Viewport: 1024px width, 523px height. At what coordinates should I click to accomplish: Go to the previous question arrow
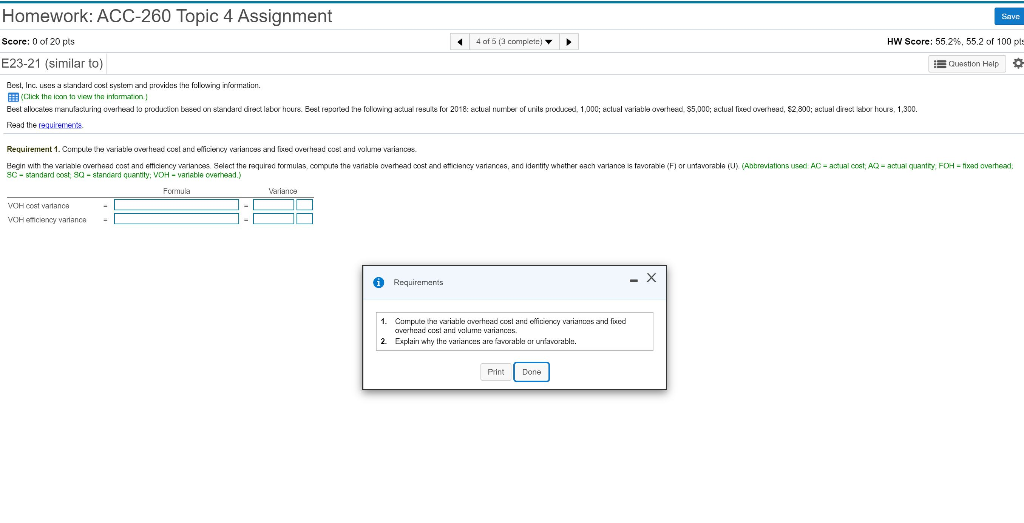(460, 42)
